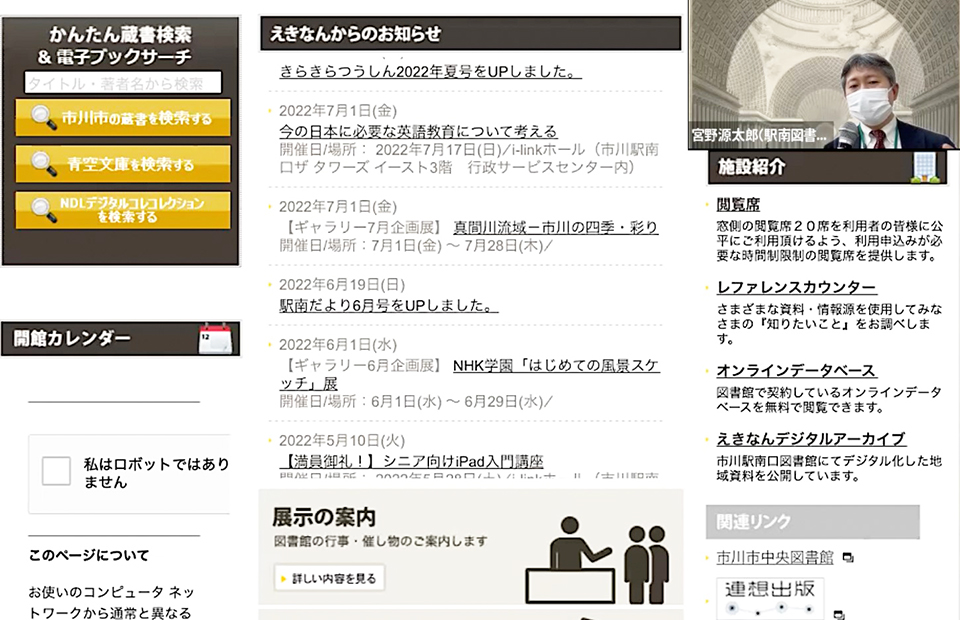Open the えきなんデジタルアーカイブ link

pyautogui.click(x=810, y=438)
